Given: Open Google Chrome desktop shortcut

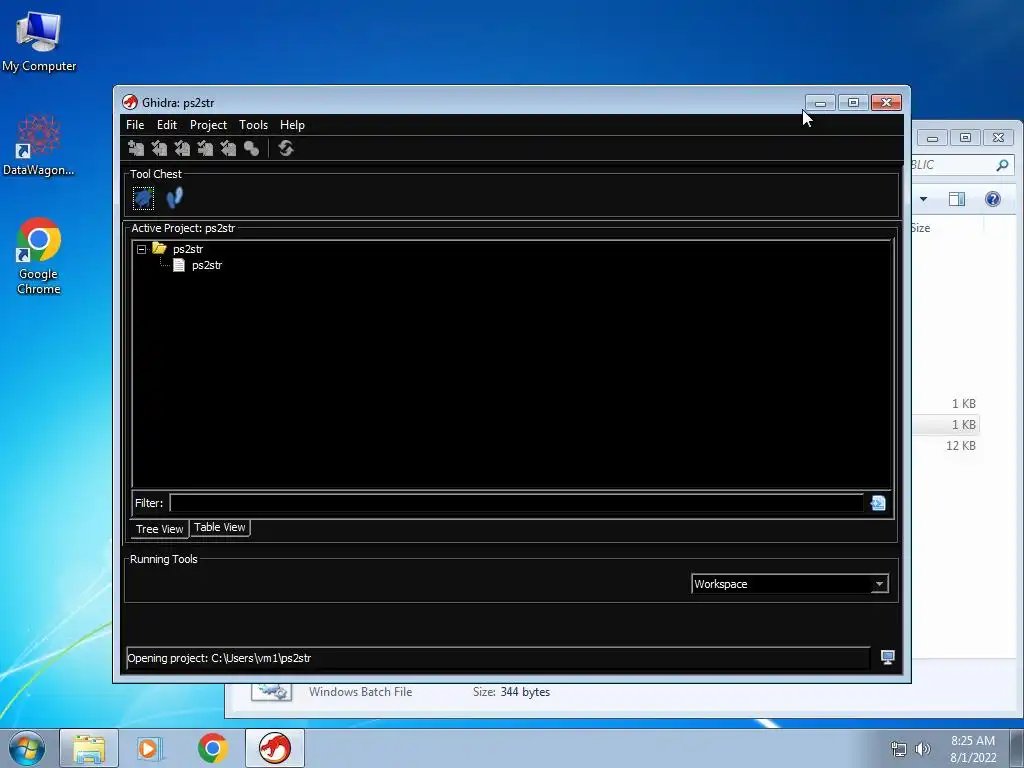Looking at the screenshot, I should (39, 256).
